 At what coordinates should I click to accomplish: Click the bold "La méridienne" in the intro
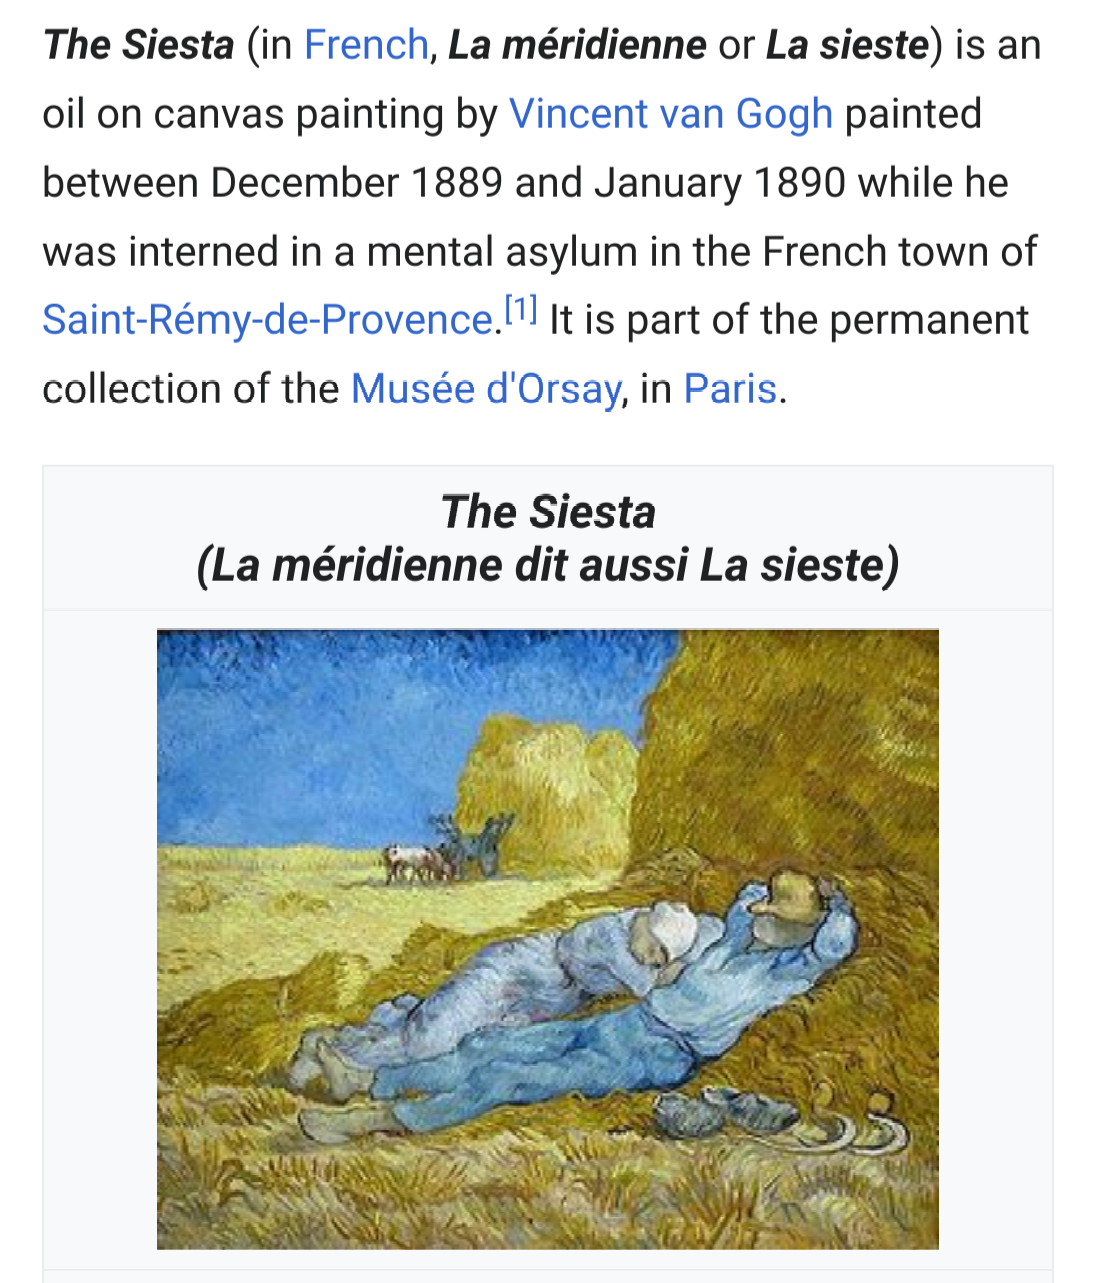point(577,46)
